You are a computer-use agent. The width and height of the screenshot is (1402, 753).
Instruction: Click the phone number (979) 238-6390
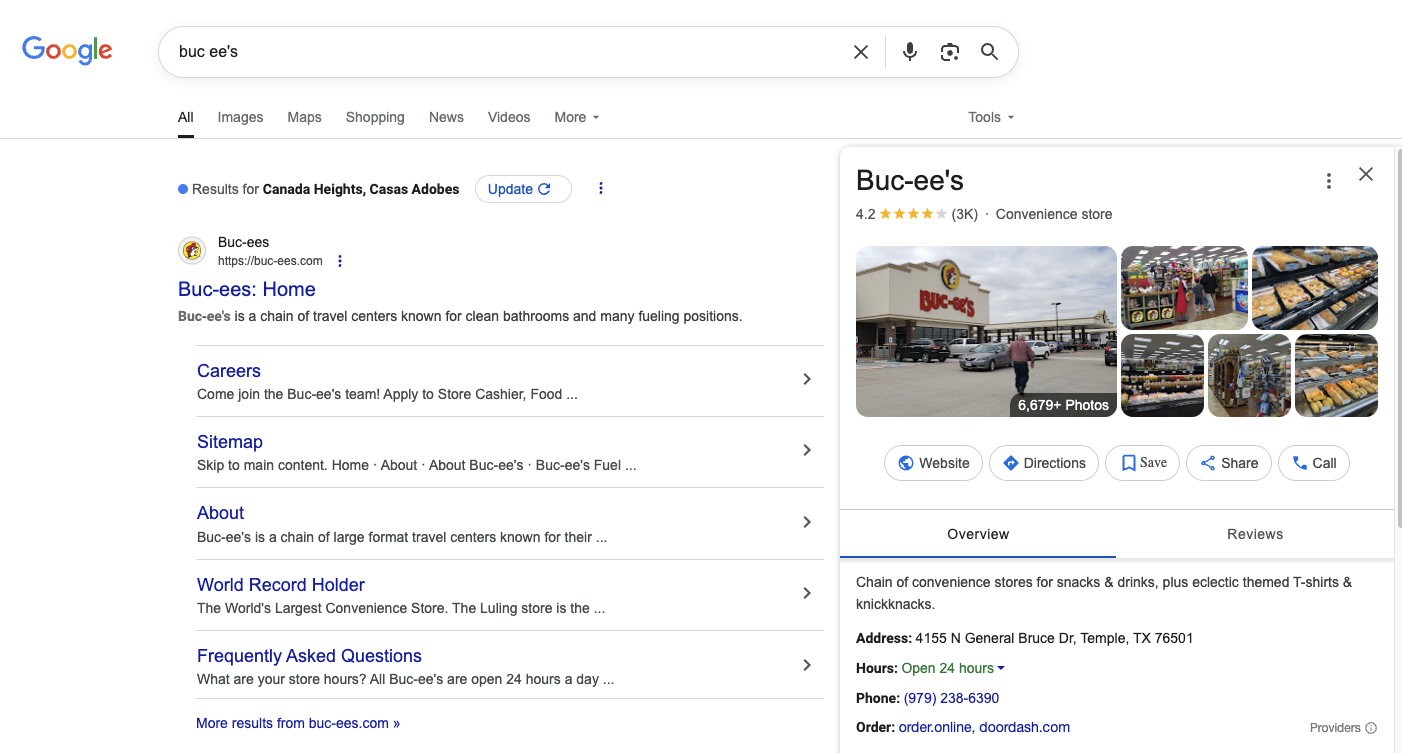(x=951, y=698)
